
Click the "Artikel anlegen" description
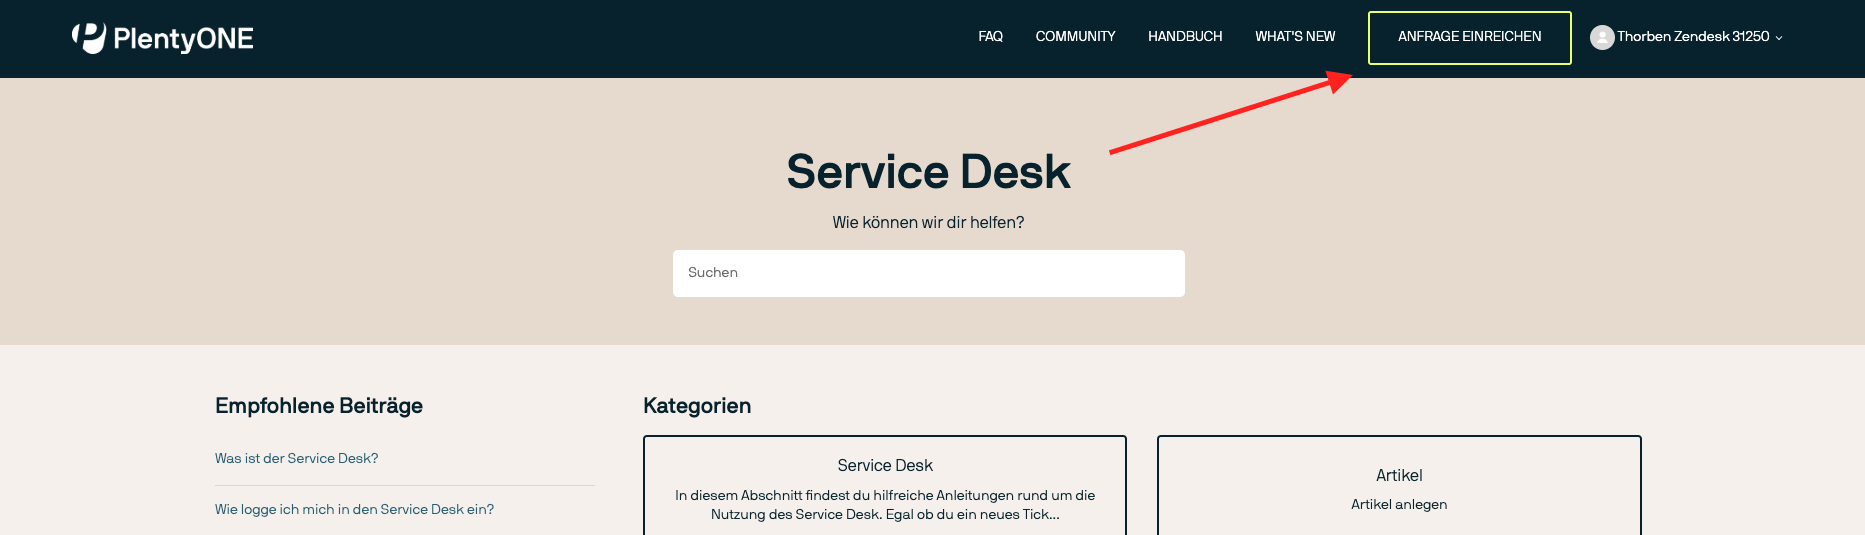coord(1398,505)
